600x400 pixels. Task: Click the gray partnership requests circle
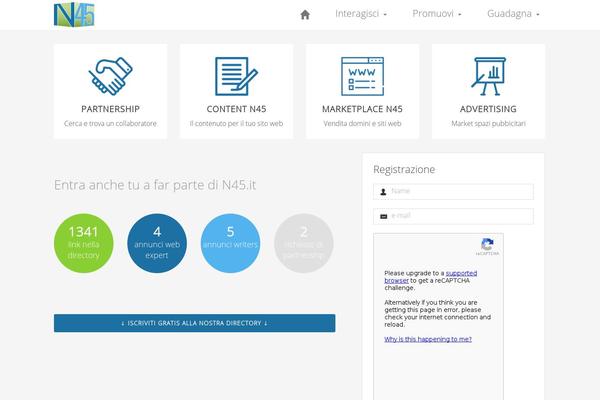pos(304,243)
